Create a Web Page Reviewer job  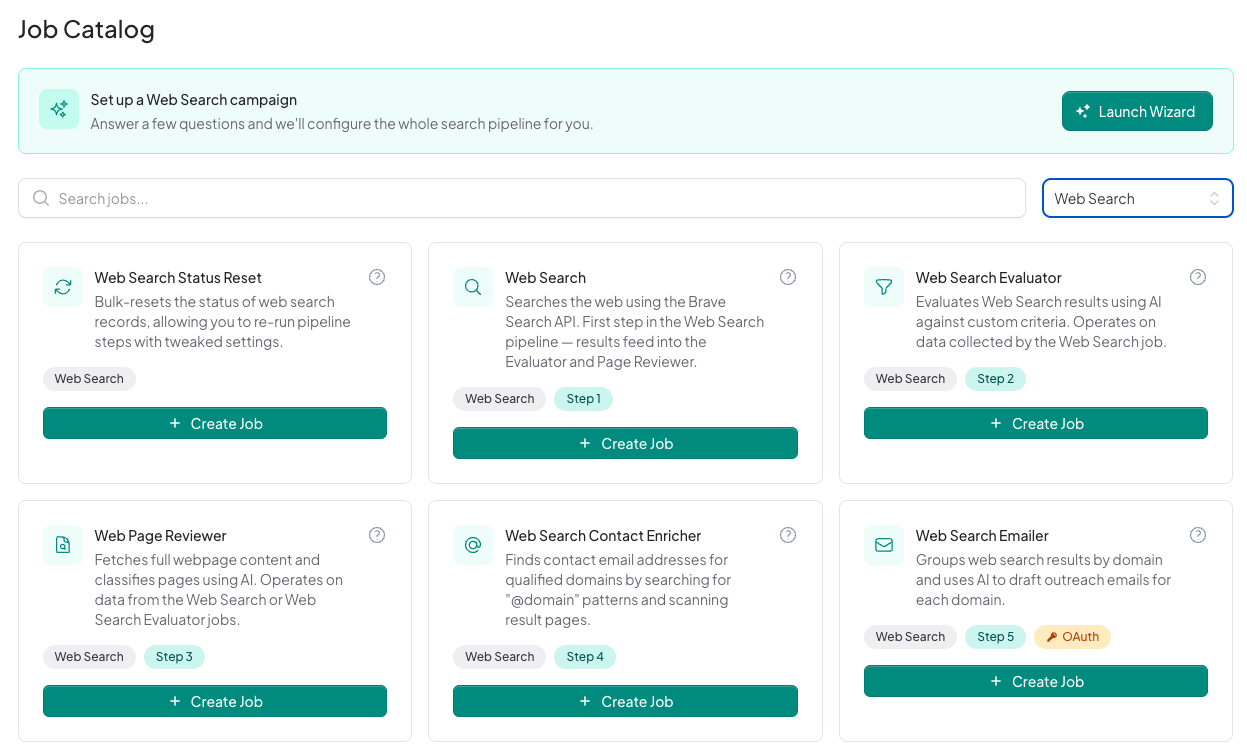click(215, 701)
